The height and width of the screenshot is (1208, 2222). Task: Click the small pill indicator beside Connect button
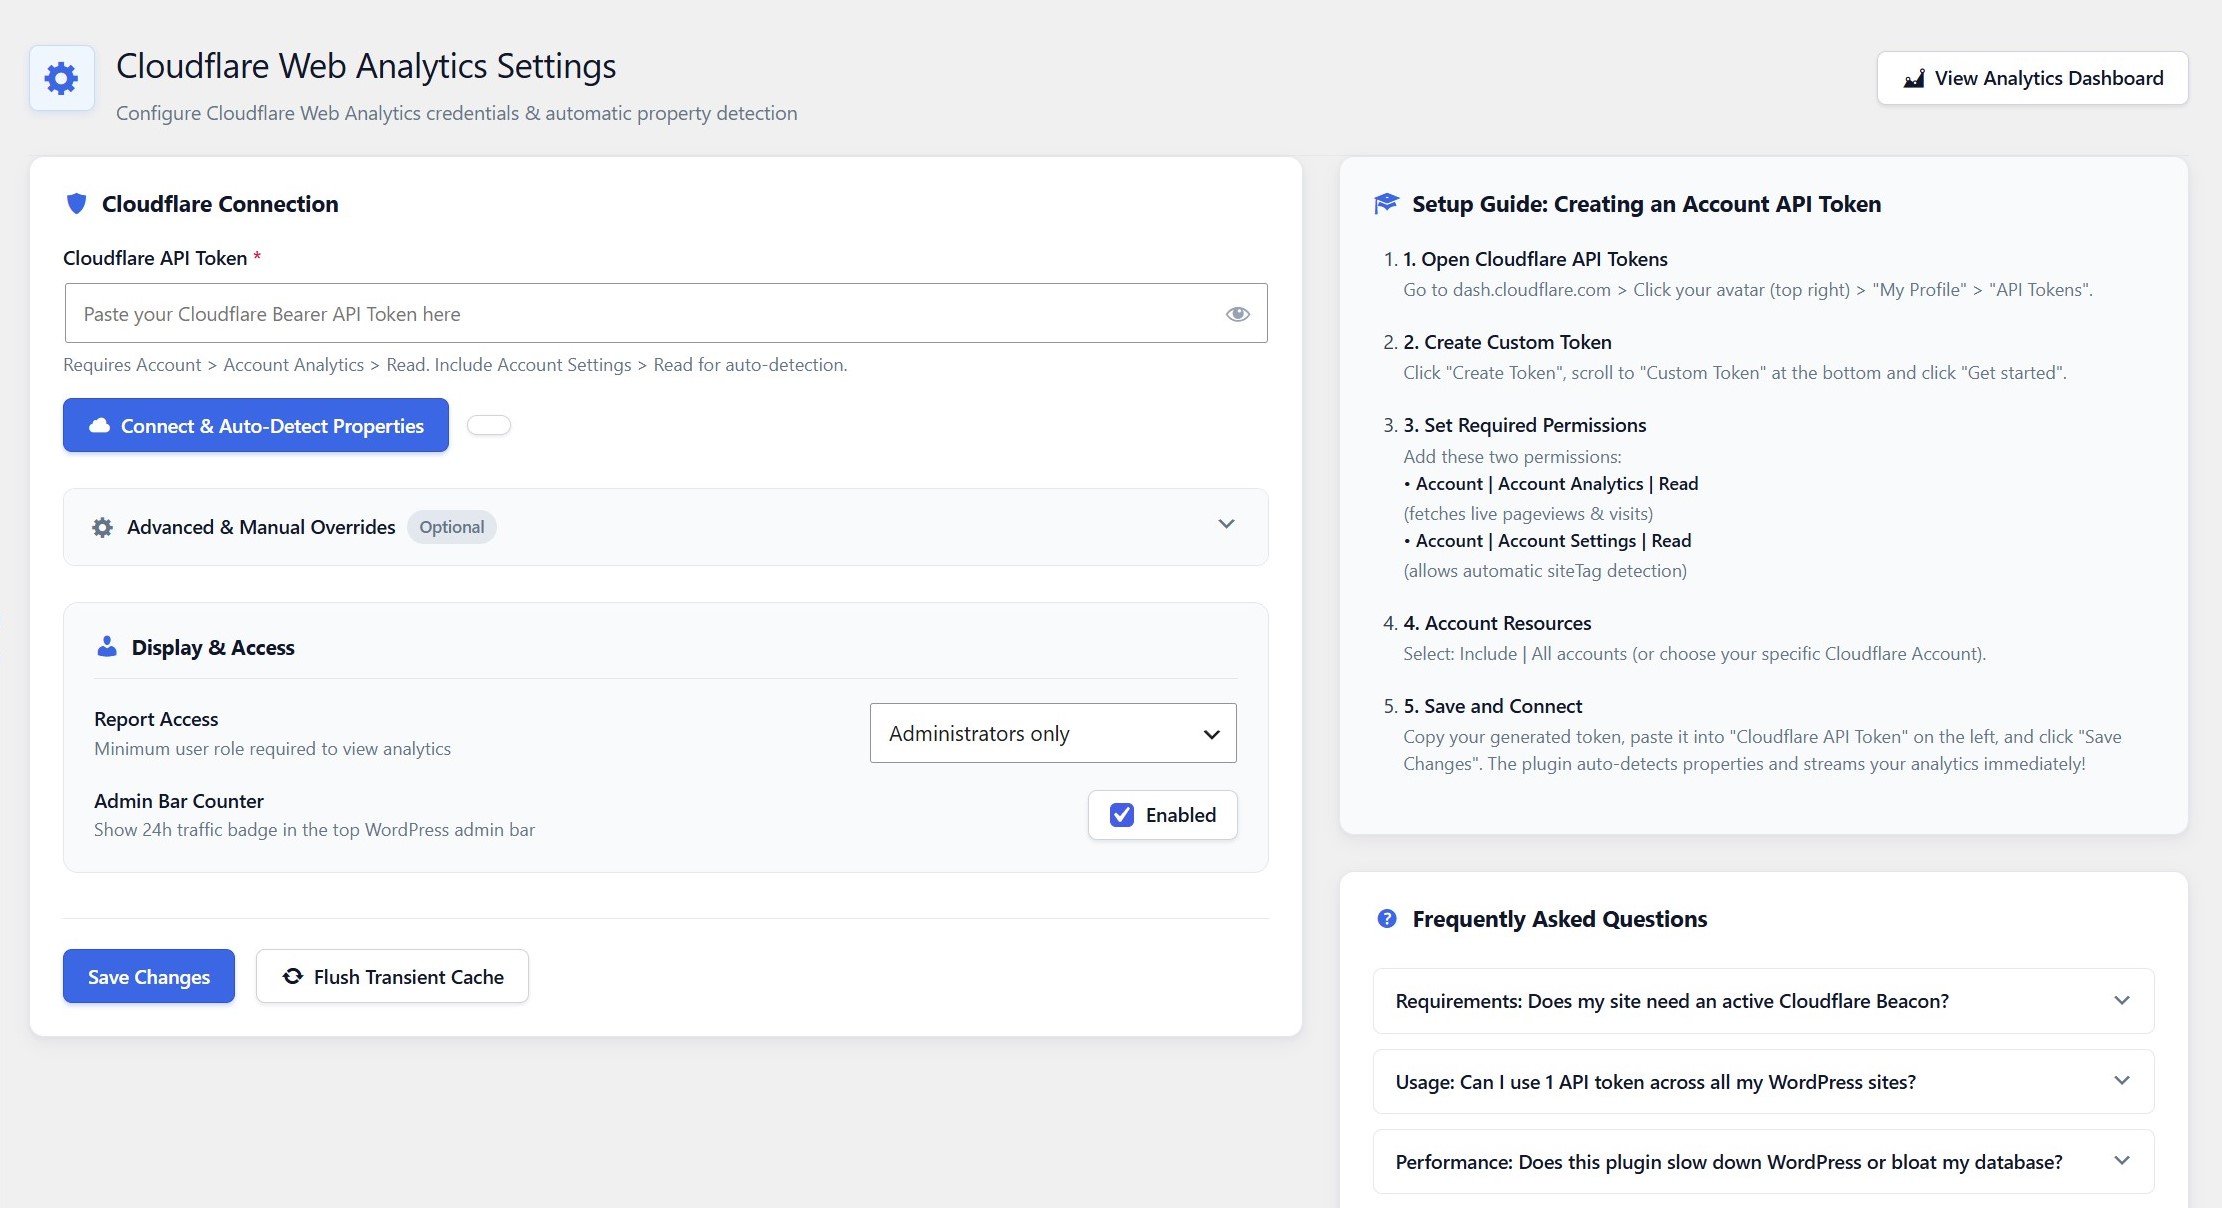[489, 425]
